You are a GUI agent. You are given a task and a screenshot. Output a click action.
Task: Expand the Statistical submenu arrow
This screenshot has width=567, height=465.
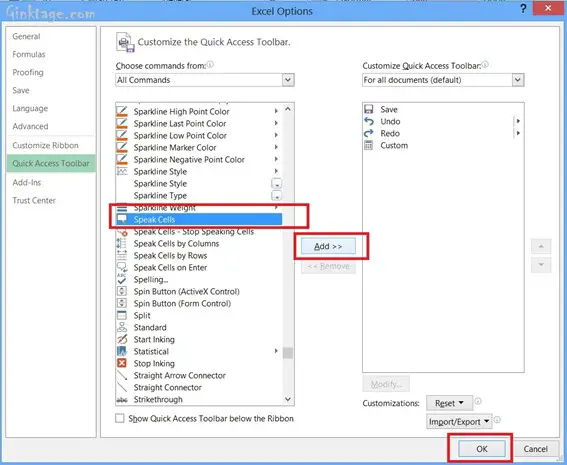pos(276,351)
